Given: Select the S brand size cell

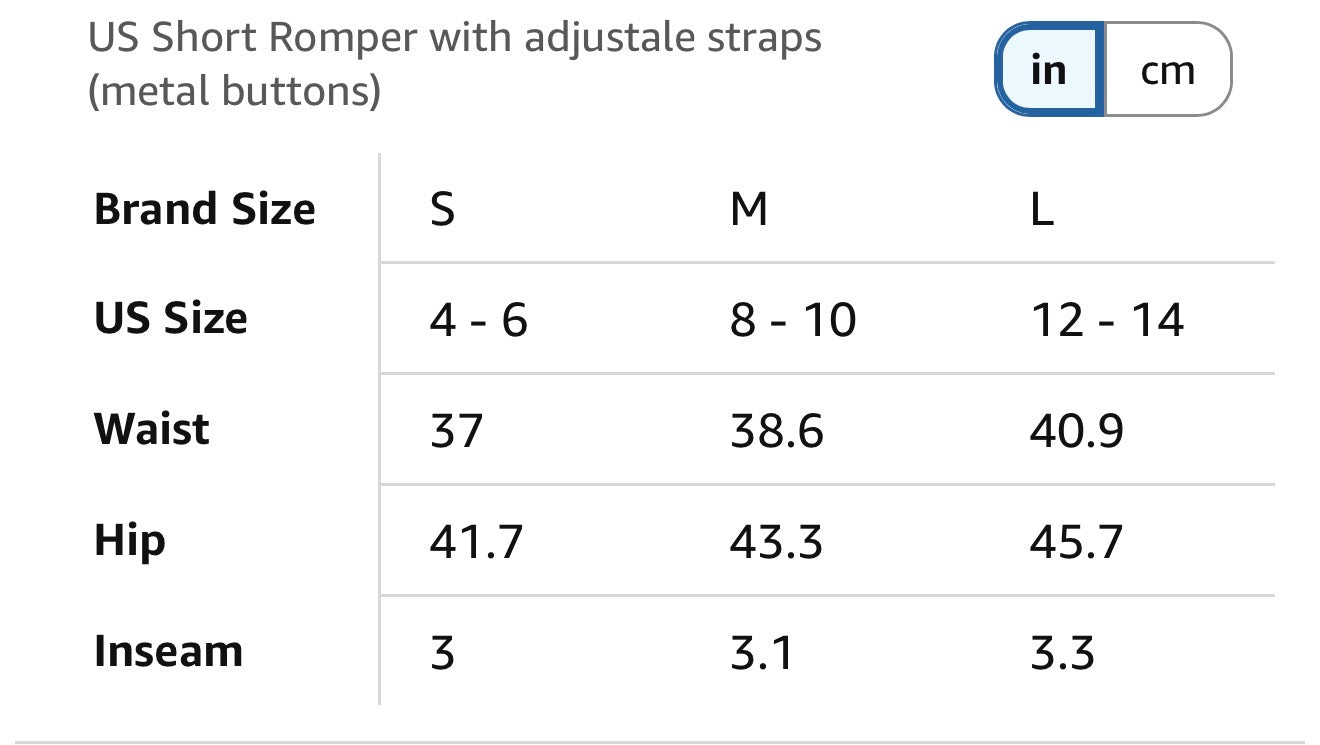Looking at the screenshot, I should pyautogui.click(x=442, y=209).
